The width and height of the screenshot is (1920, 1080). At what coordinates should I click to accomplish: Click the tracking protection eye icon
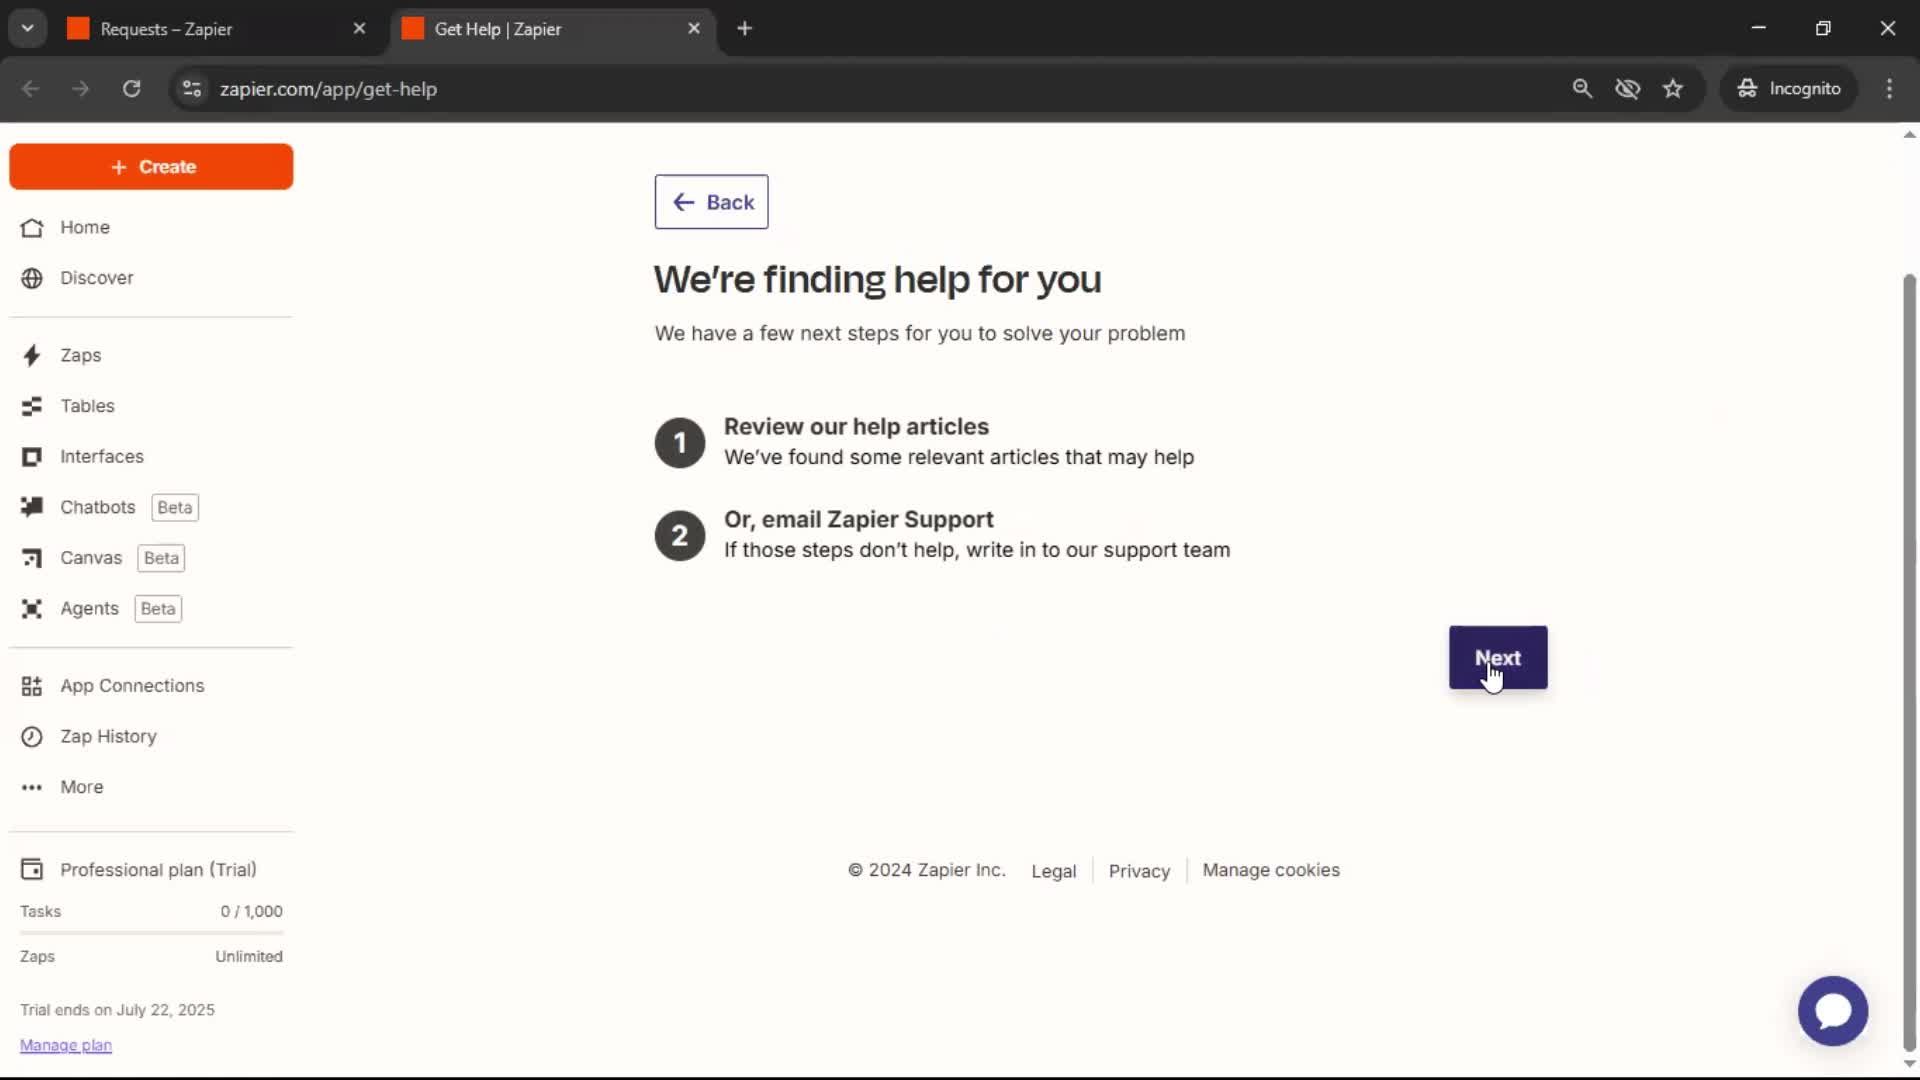pyautogui.click(x=1627, y=89)
